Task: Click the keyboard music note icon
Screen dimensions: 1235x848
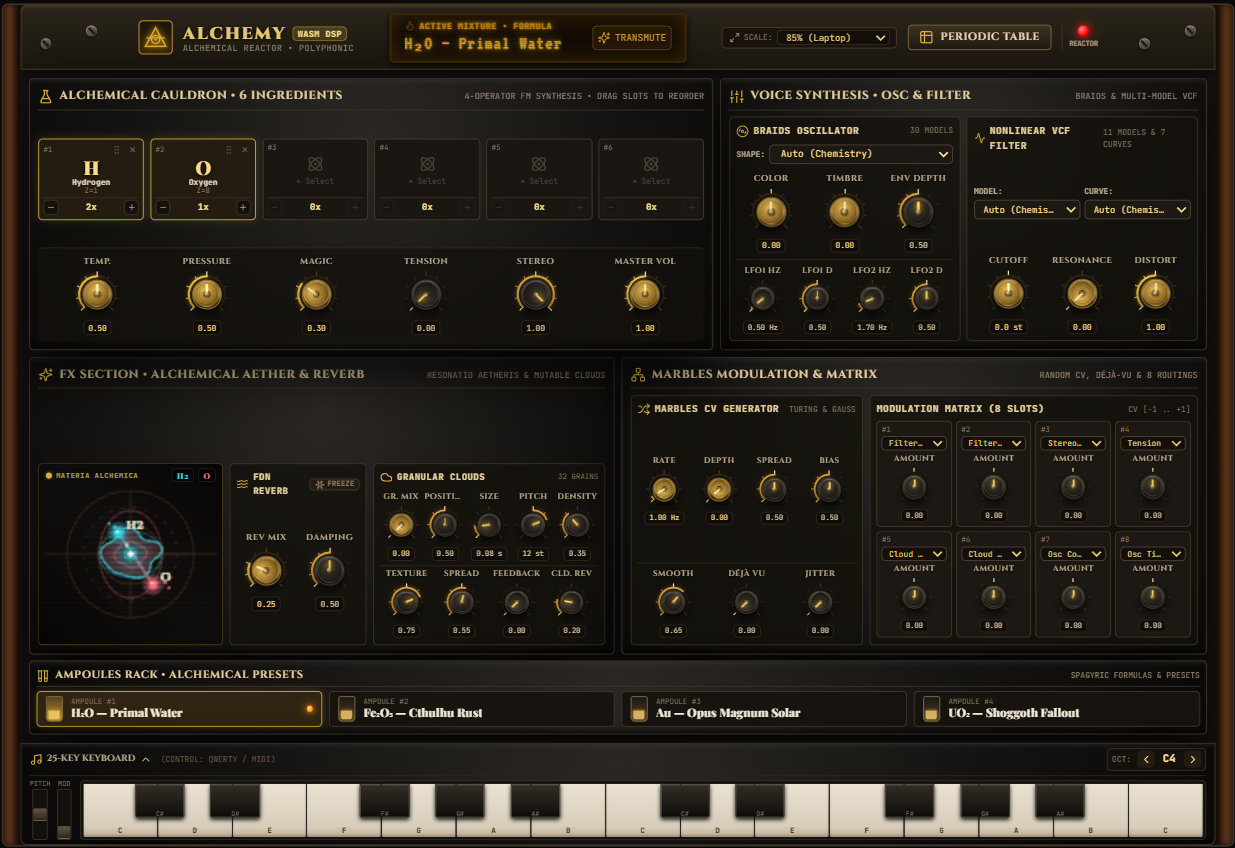Action: click(x=36, y=759)
